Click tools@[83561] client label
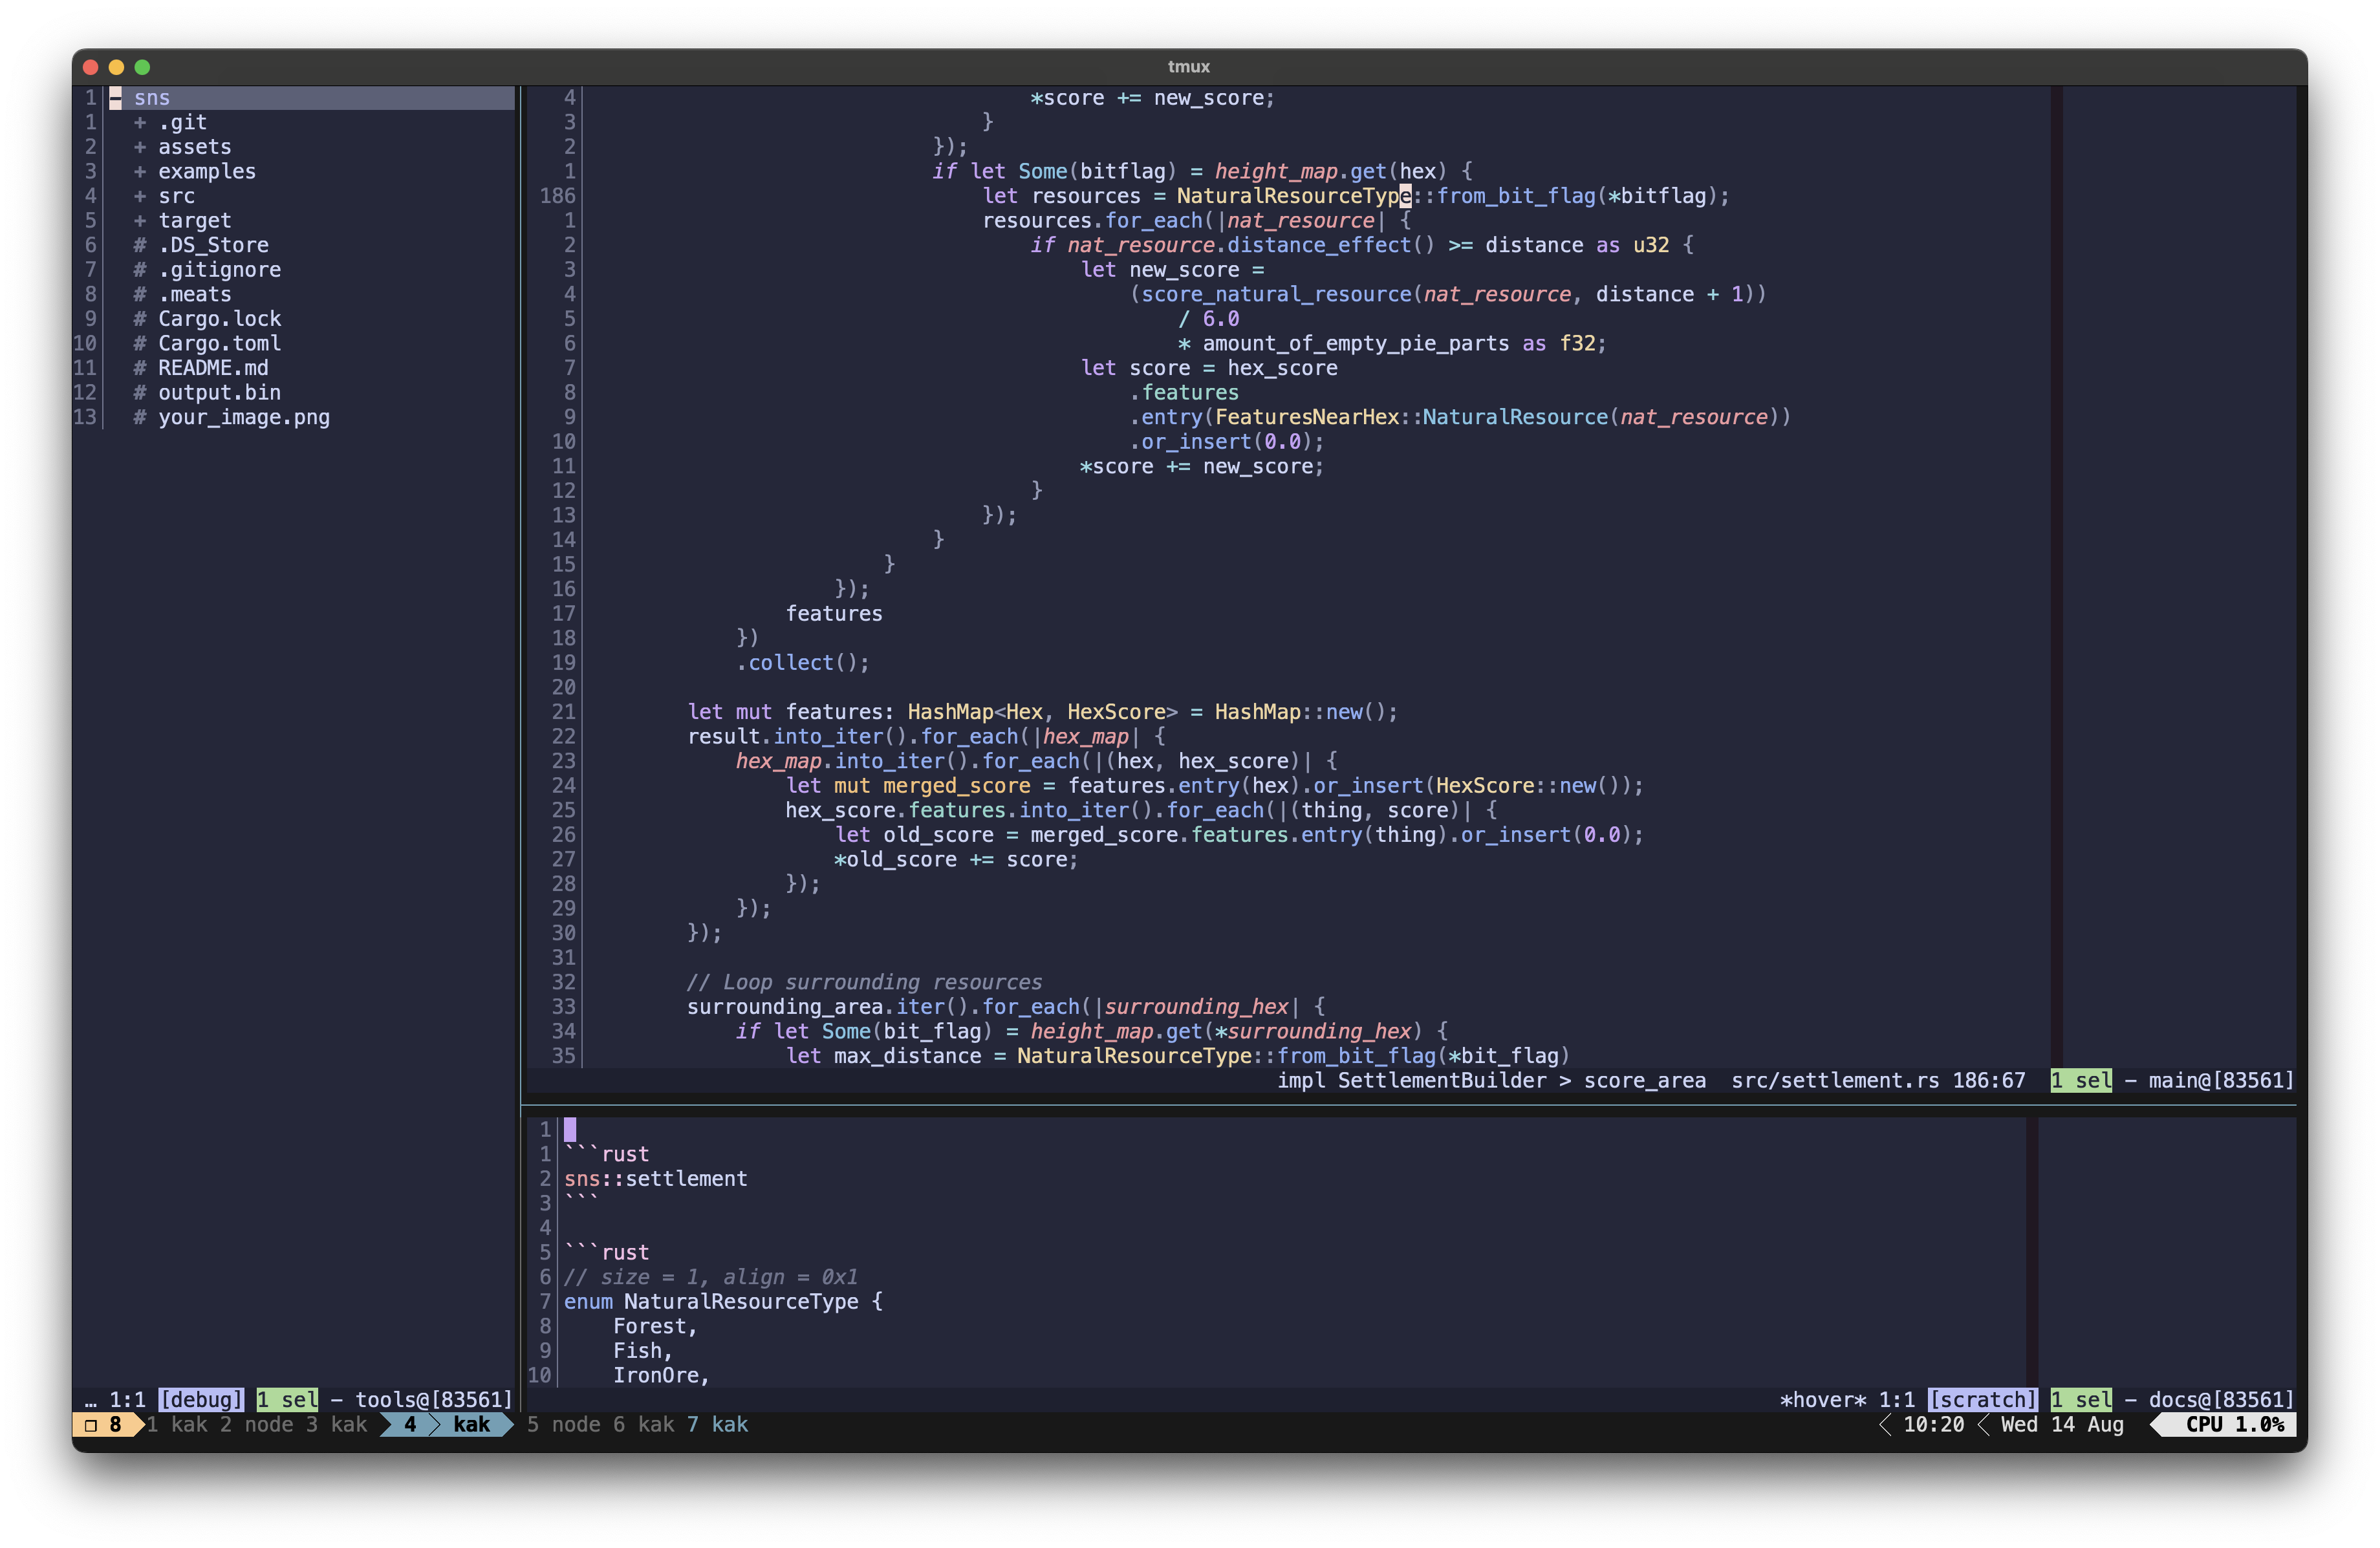Screen dimensions: 2380x1548 [434, 1399]
